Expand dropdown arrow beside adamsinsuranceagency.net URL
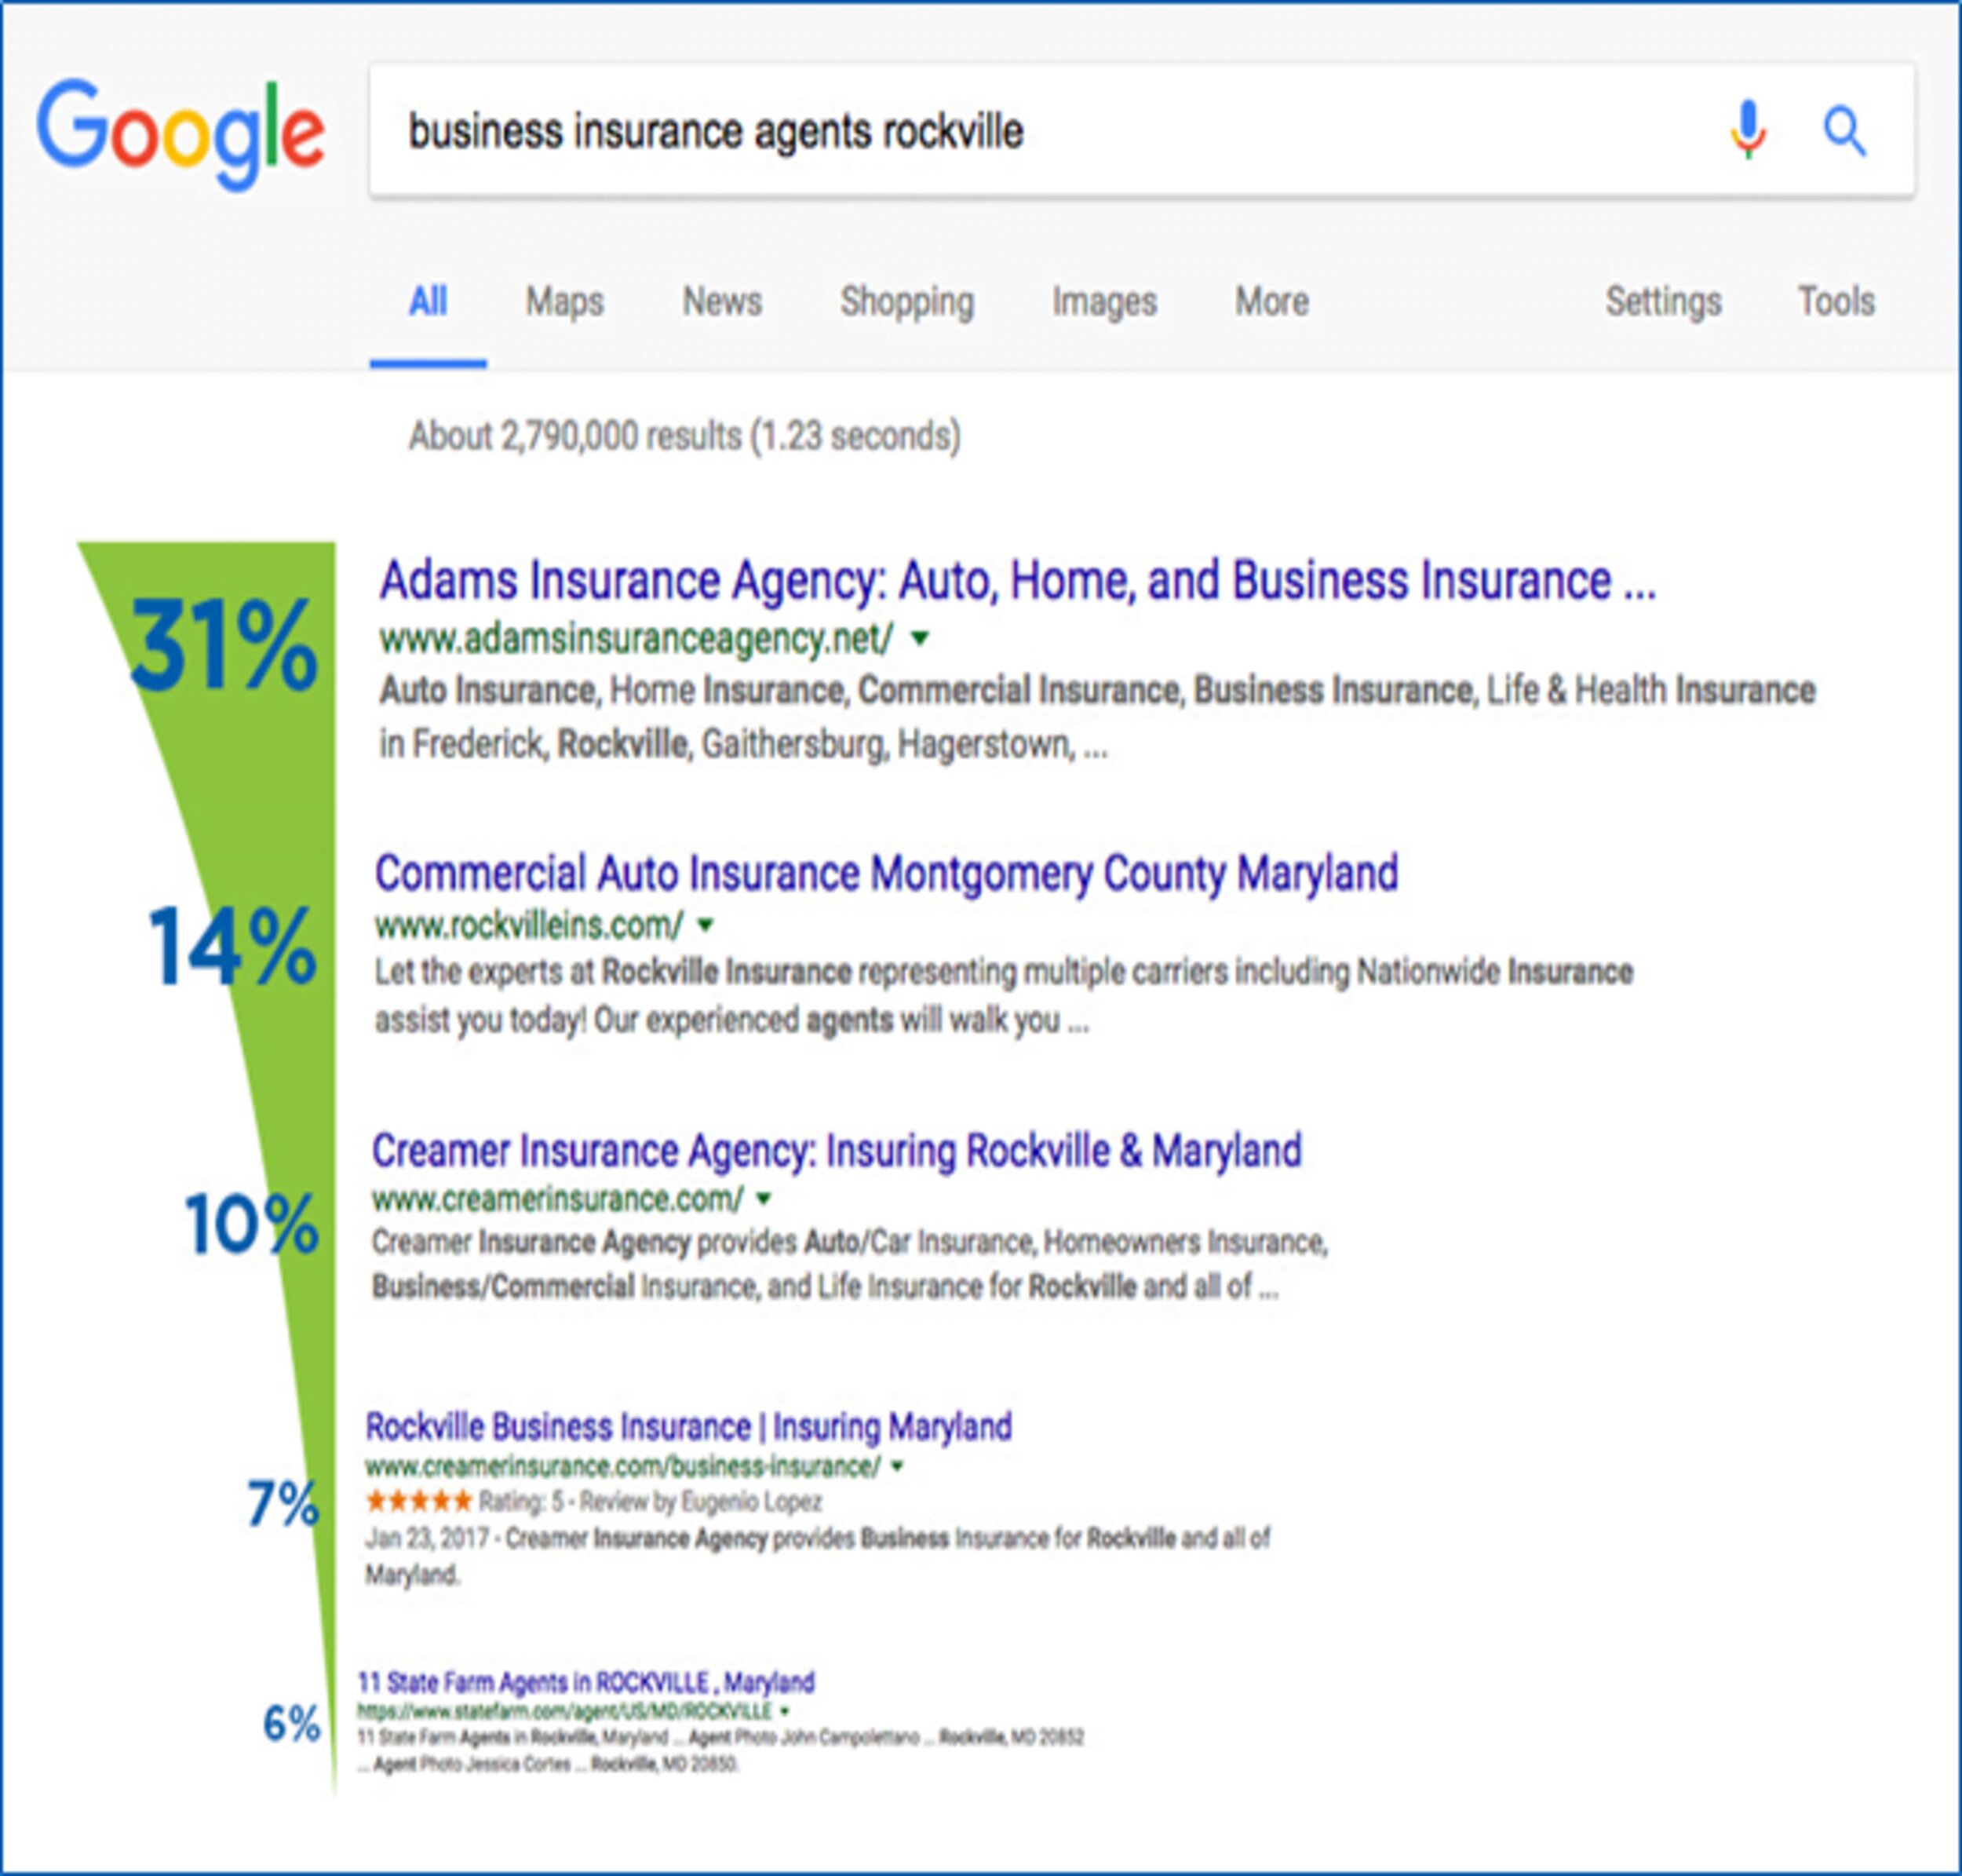The image size is (1962, 1876). tap(920, 638)
